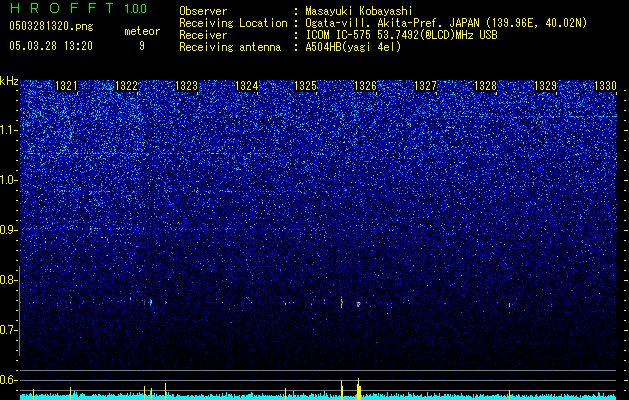The width and height of the screenshot is (629, 400).
Task: Click the 'Receiver' field label
Action: [203, 35]
